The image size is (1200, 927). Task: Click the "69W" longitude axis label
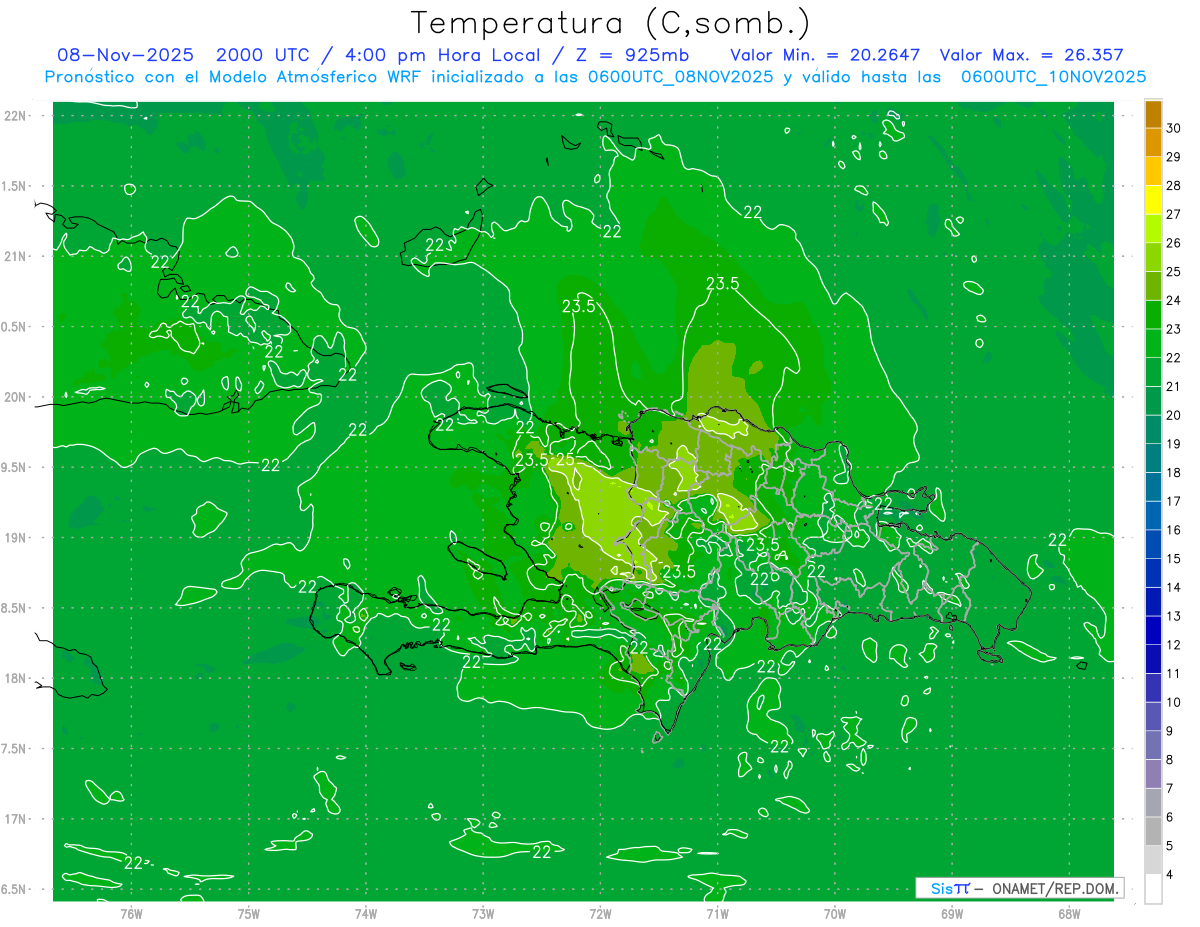click(x=952, y=914)
